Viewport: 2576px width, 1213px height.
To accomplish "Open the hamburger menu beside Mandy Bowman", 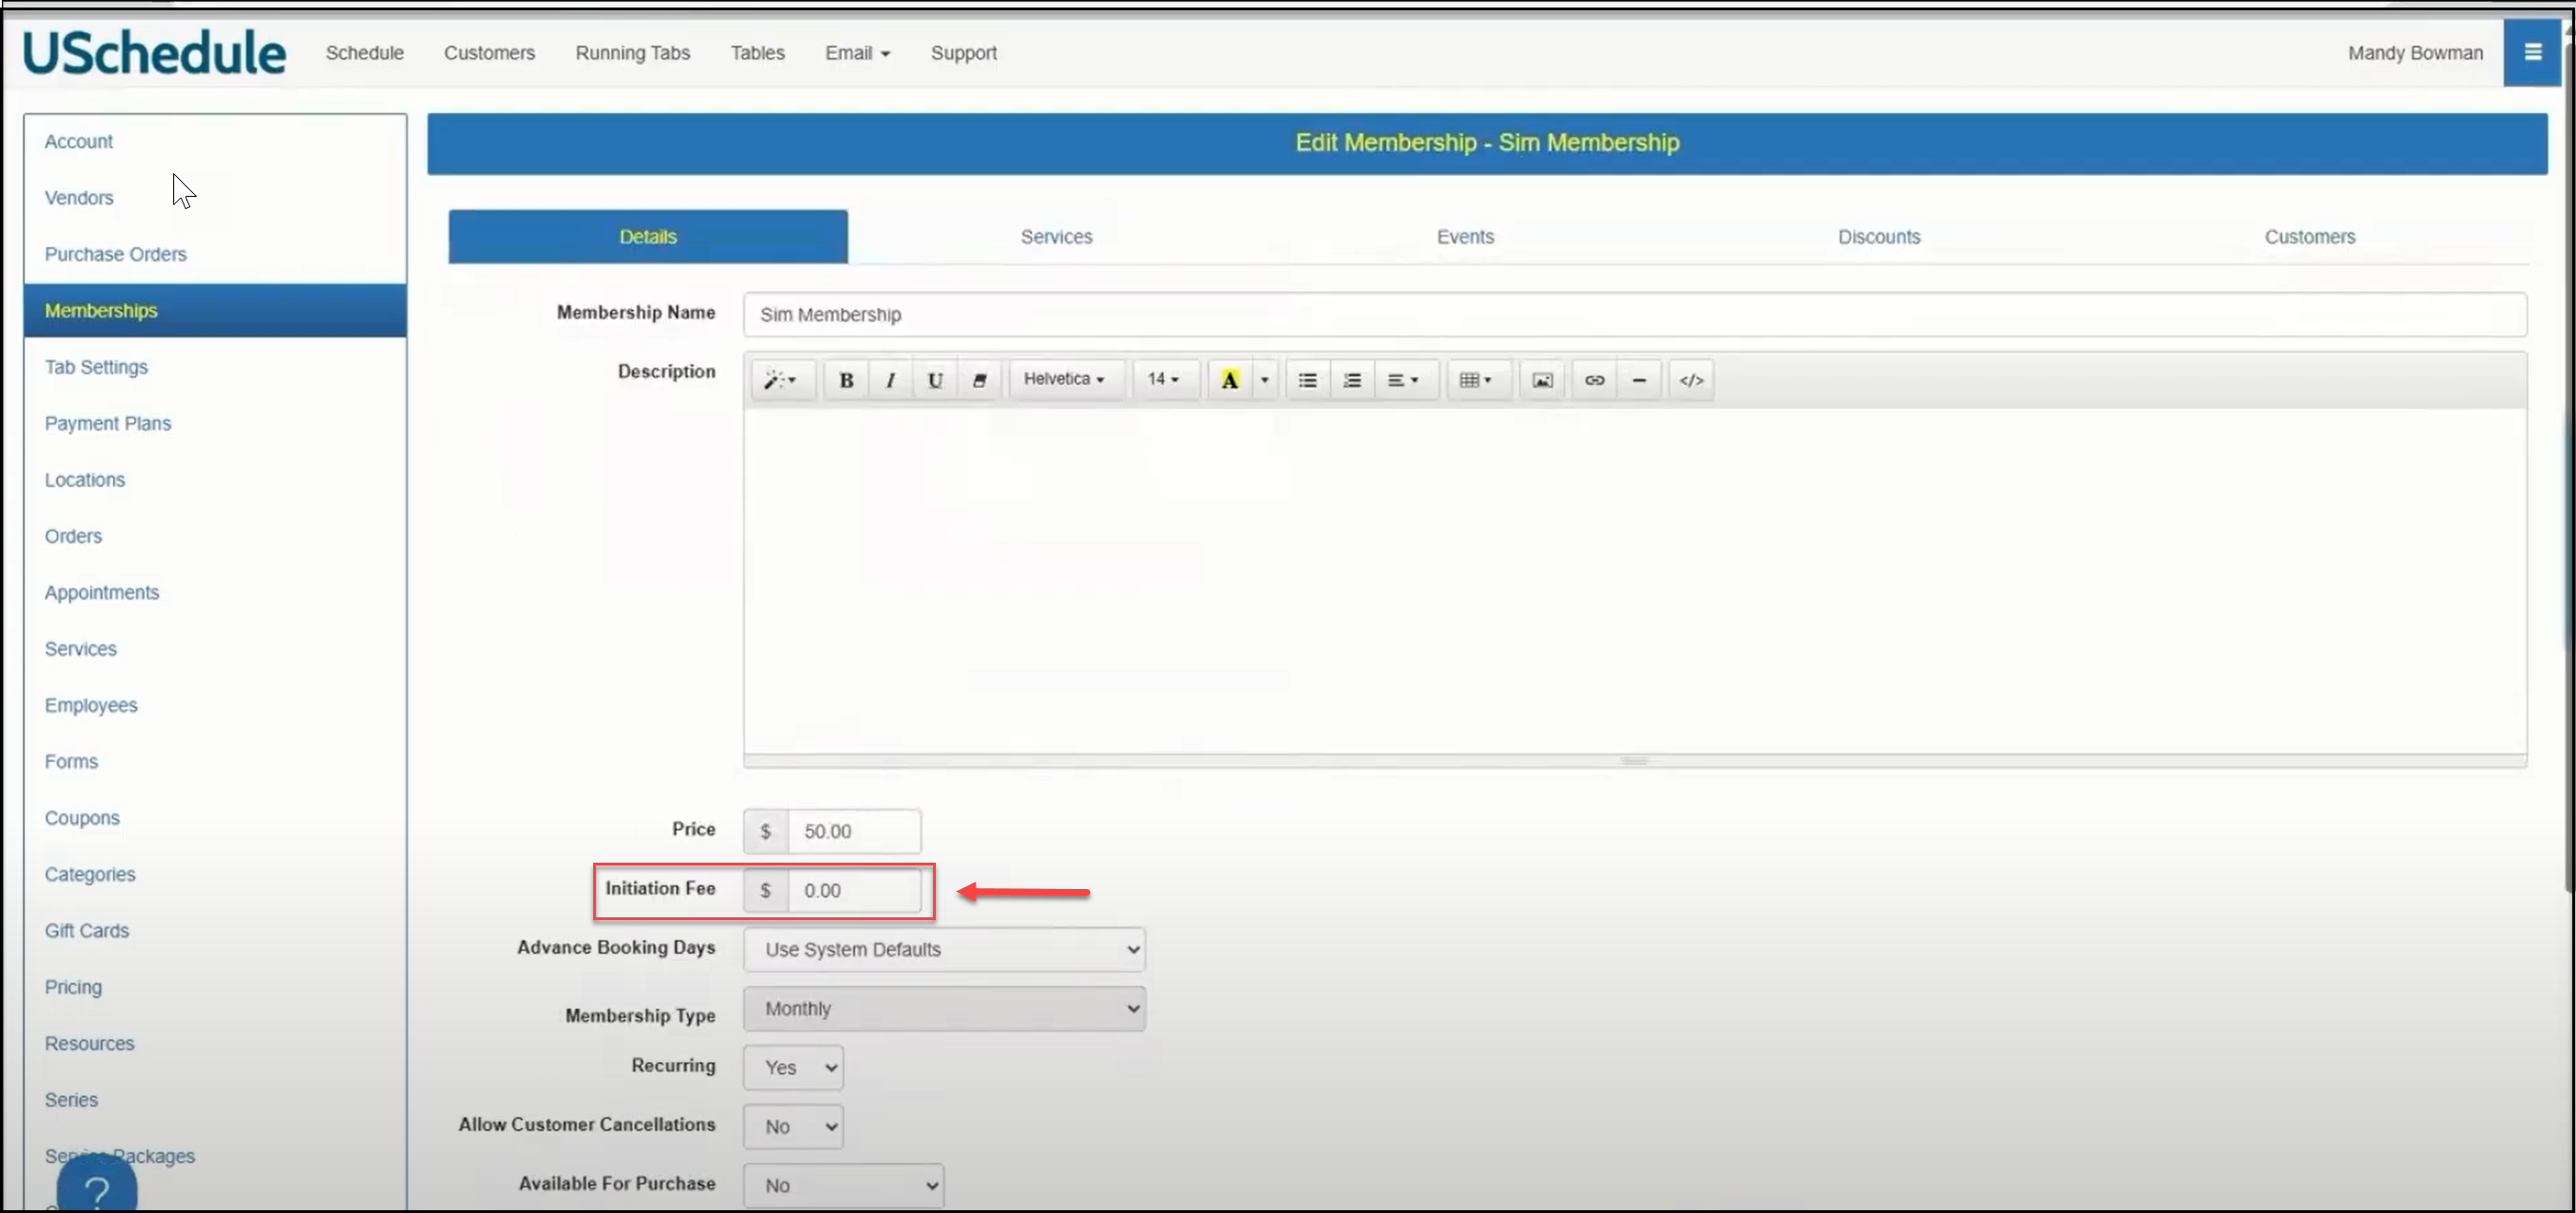I will (x=2532, y=52).
